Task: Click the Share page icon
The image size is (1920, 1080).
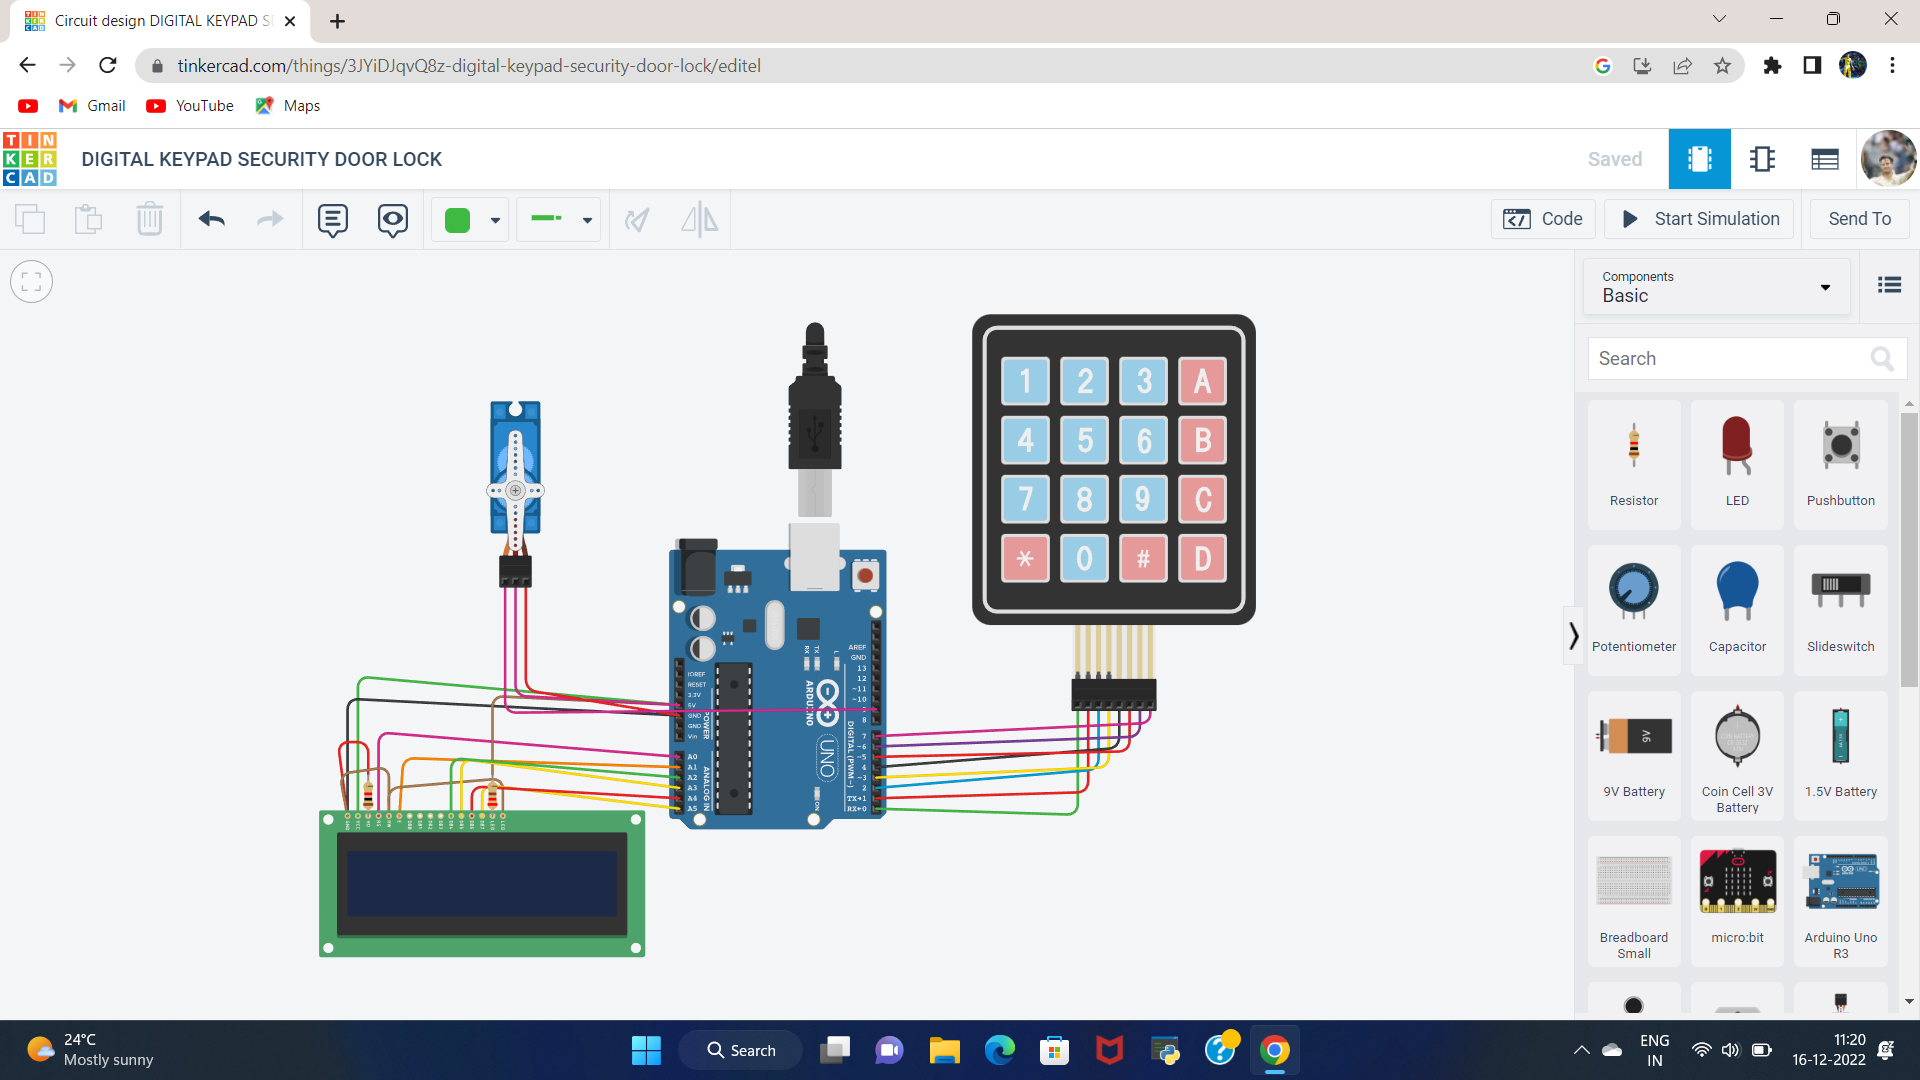Action: (1682, 66)
